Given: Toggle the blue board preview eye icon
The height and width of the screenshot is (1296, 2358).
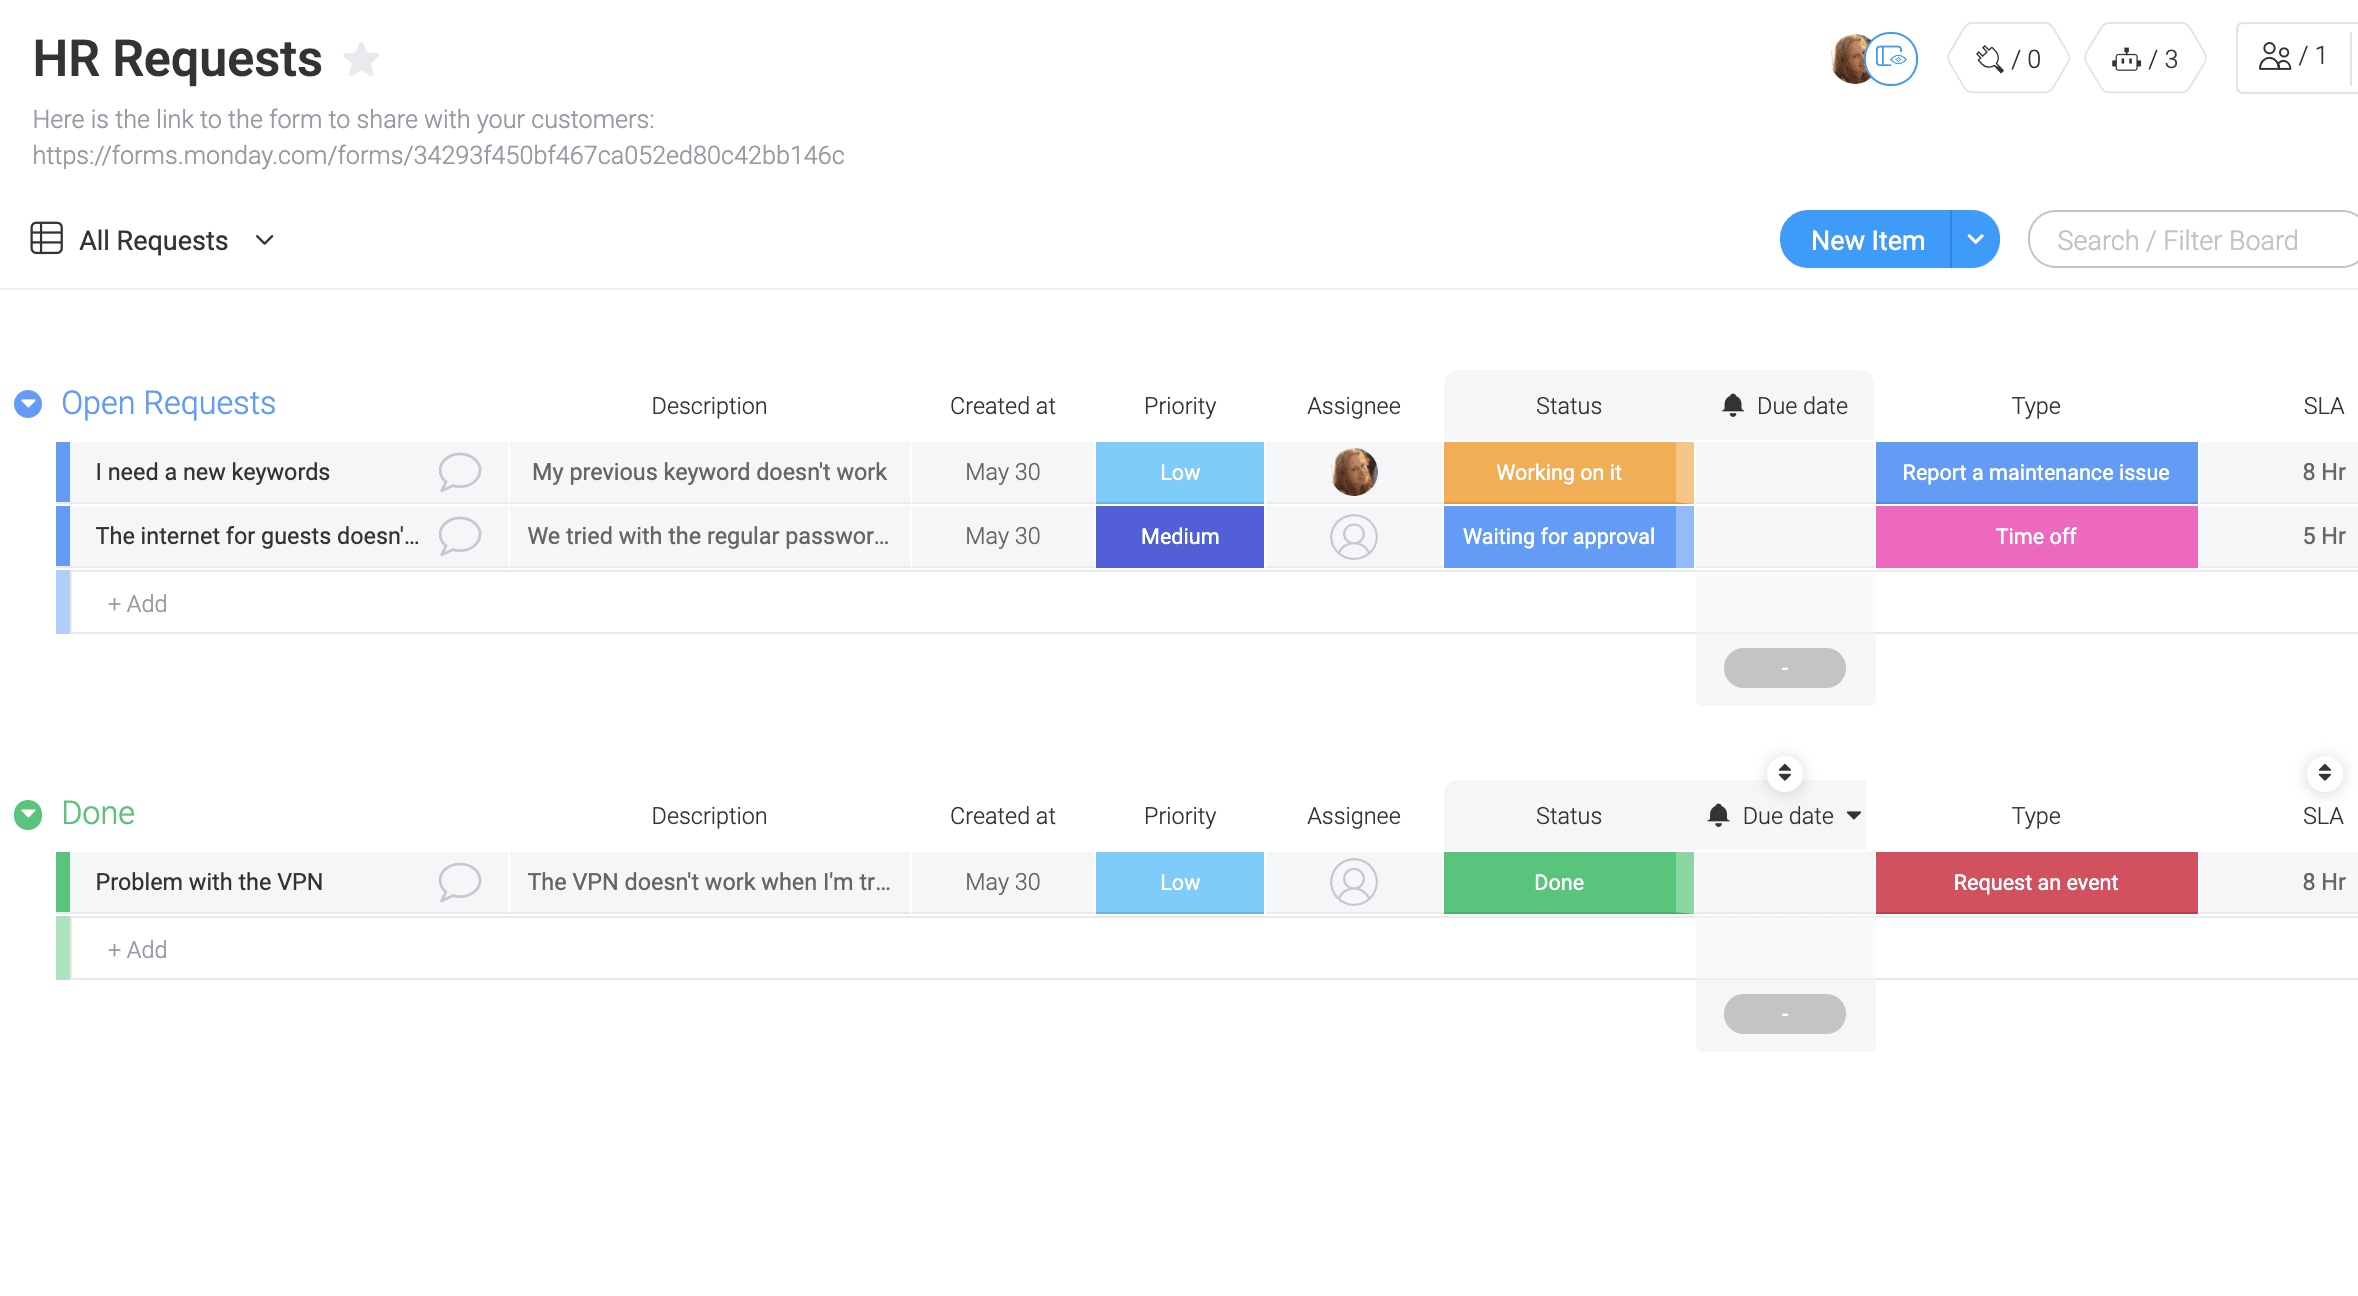Looking at the screenshot, I should point(1893,58).
